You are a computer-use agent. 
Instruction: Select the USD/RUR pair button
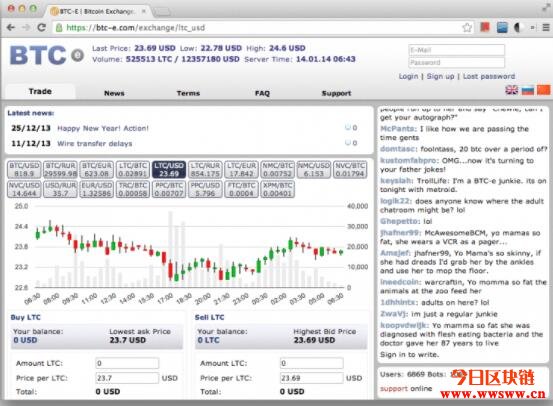pyautogui.click(x=61, y=189)
